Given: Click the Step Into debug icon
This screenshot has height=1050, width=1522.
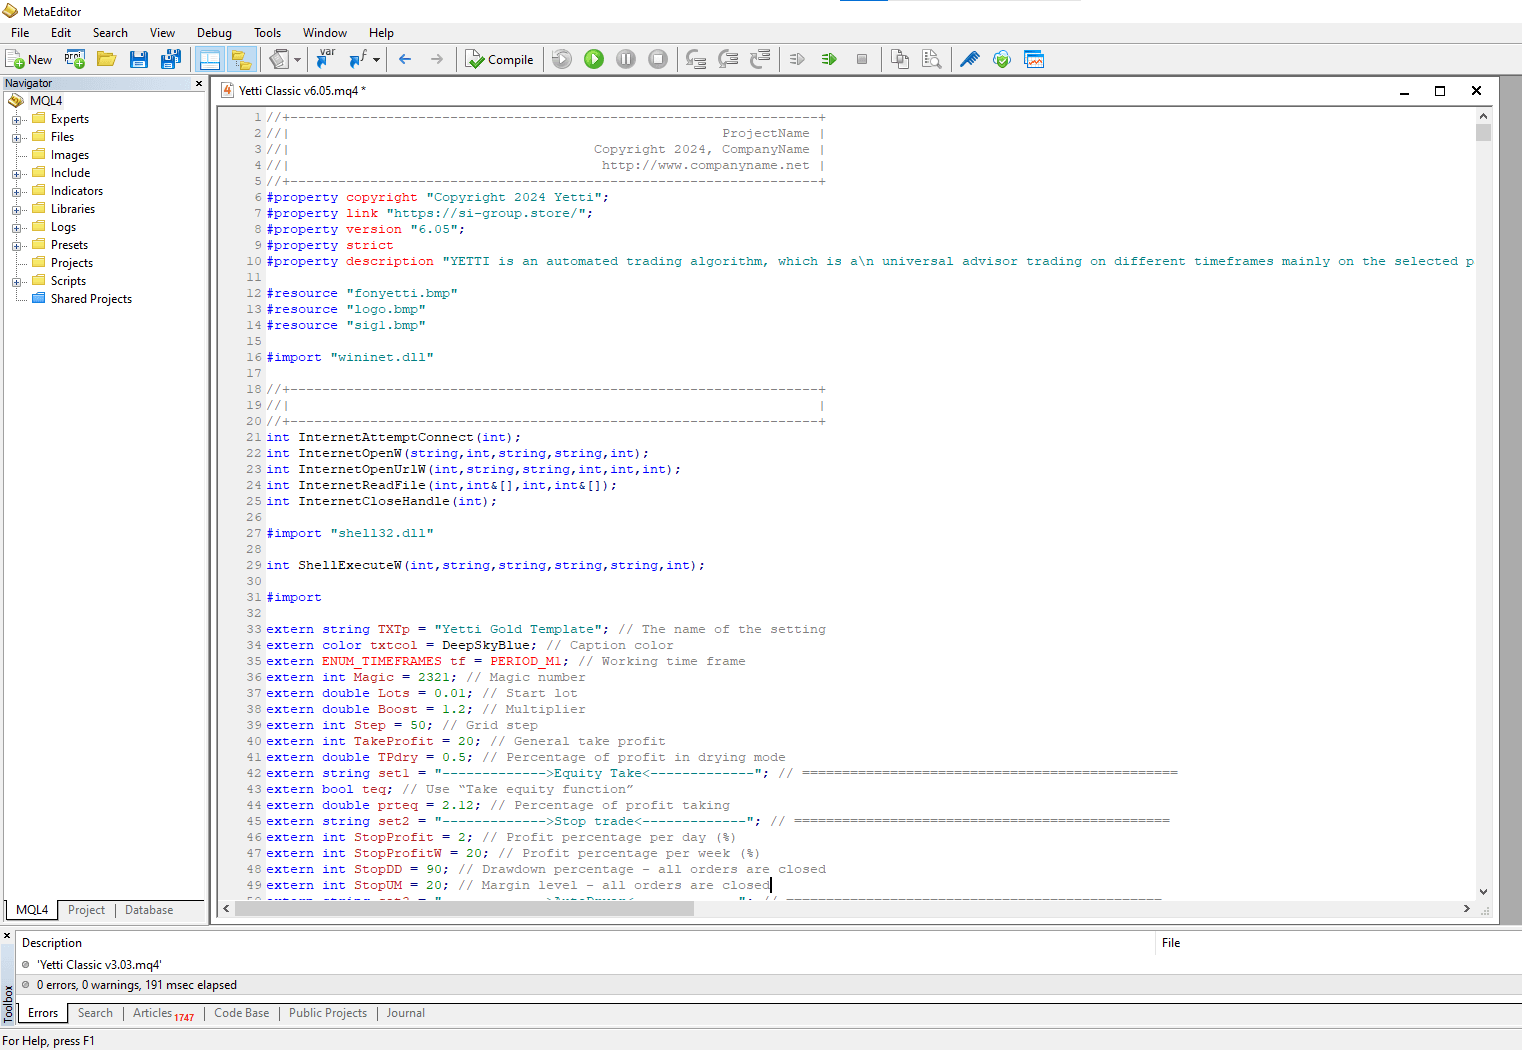Looking at the screenshot, I should tap(696, 60).
